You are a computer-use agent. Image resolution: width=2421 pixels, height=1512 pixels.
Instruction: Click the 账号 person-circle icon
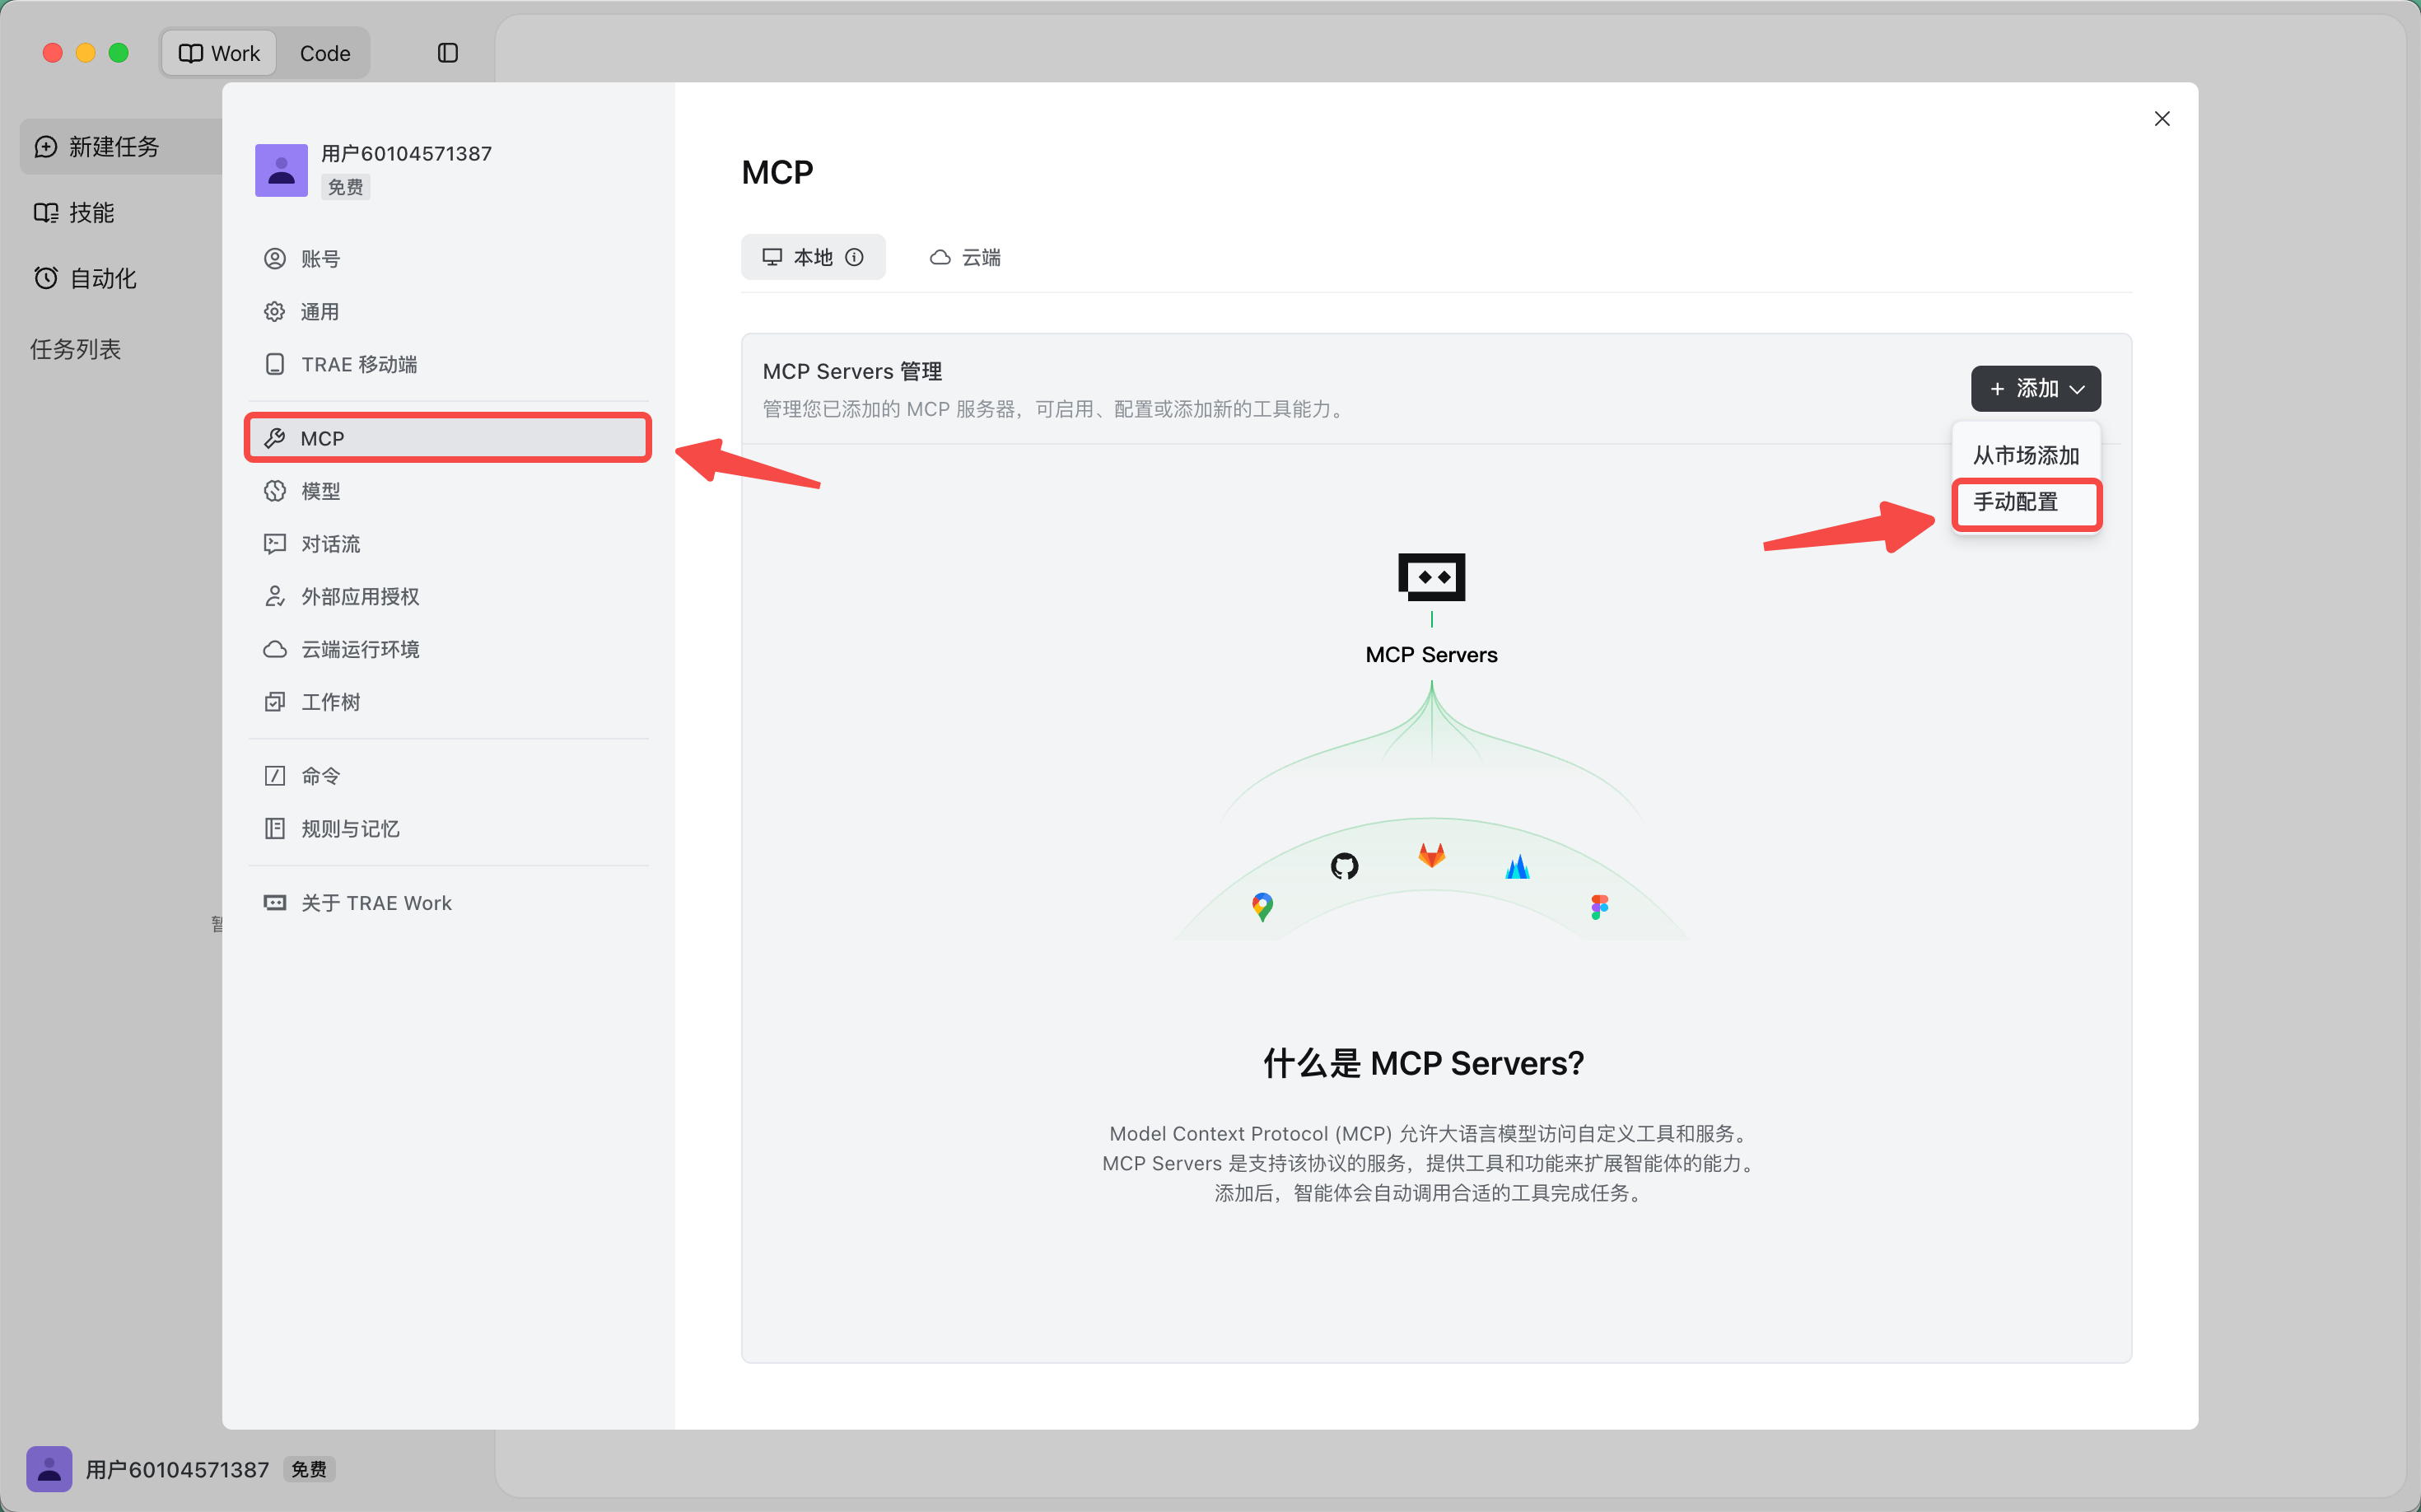click(x=275, y=259)
